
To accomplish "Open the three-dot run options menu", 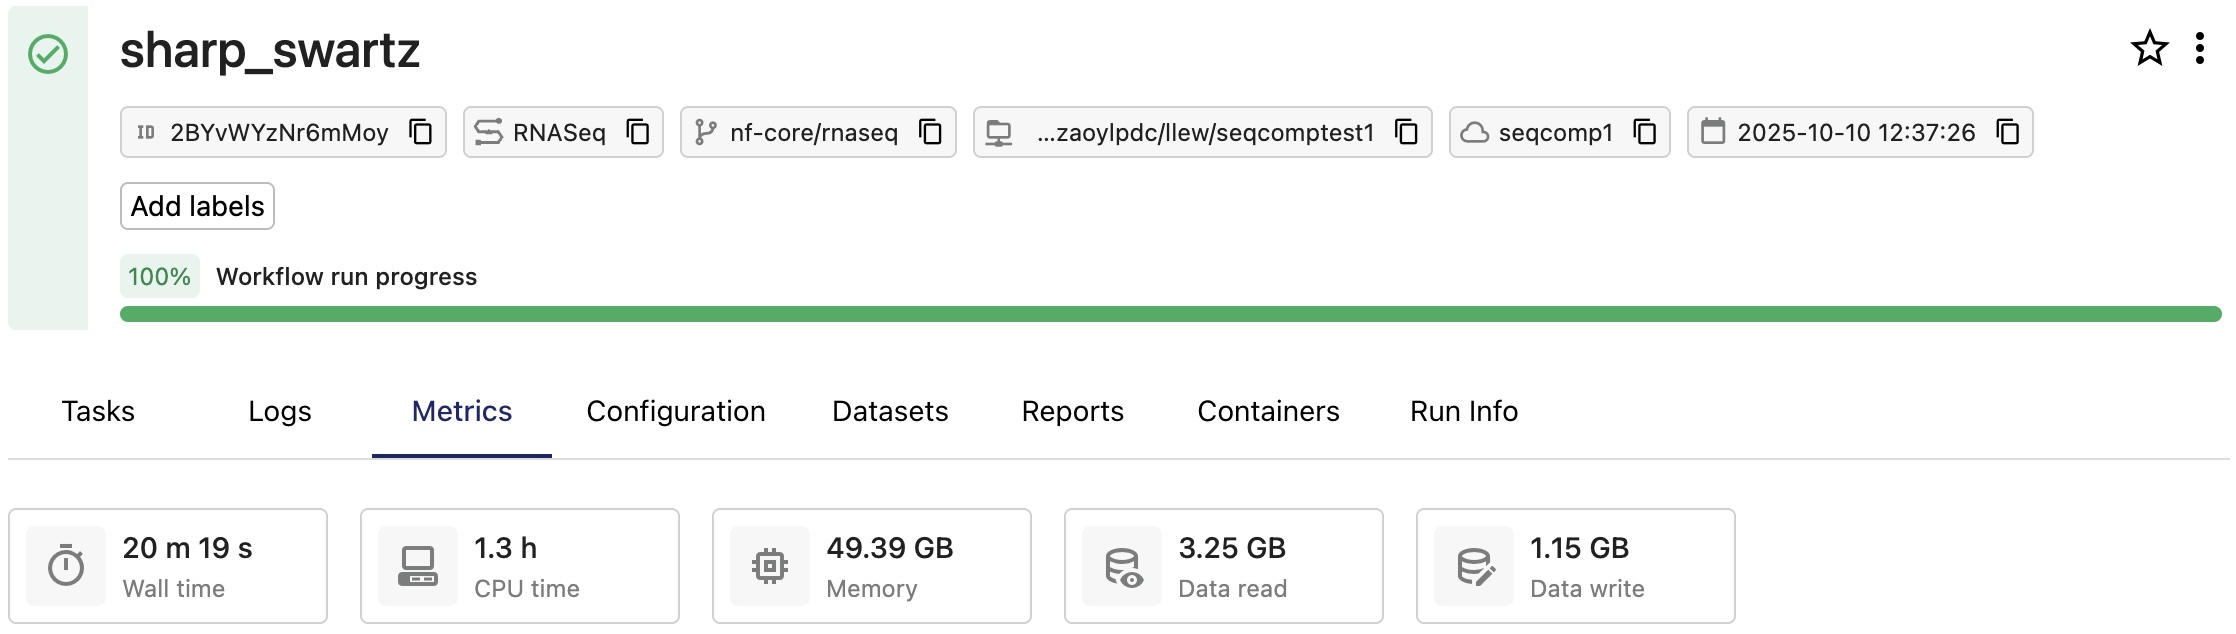I will click(2200, 49).
